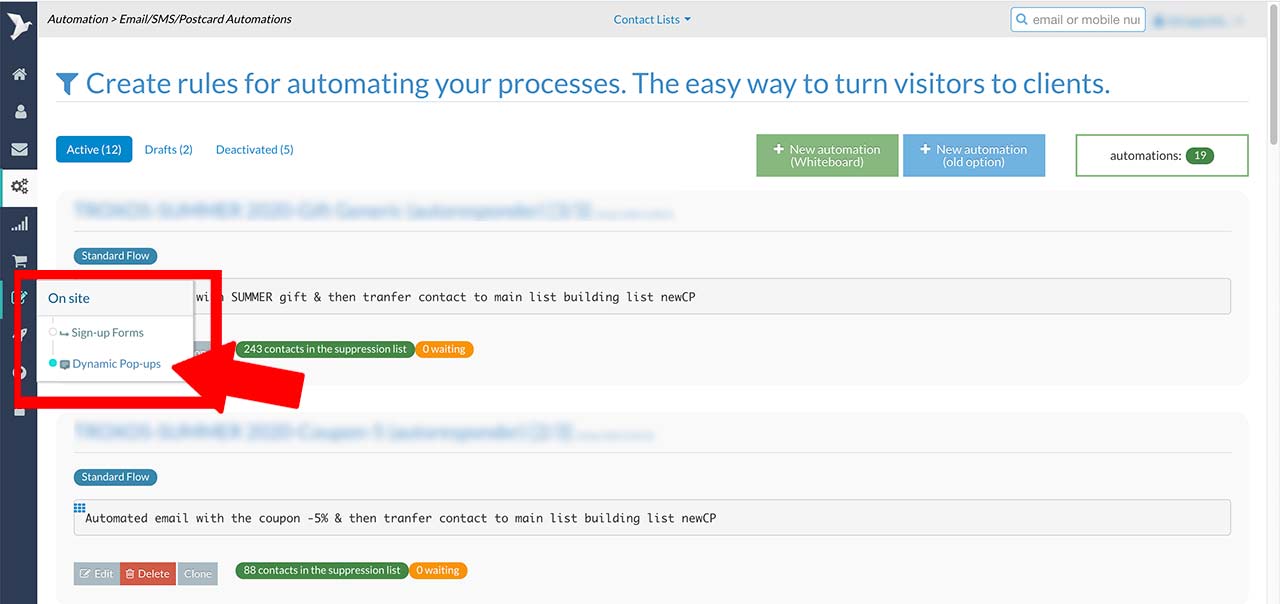1280x604 pixels.
Task: Click the page vertical scrollbar
Action: pos(1273,75)
